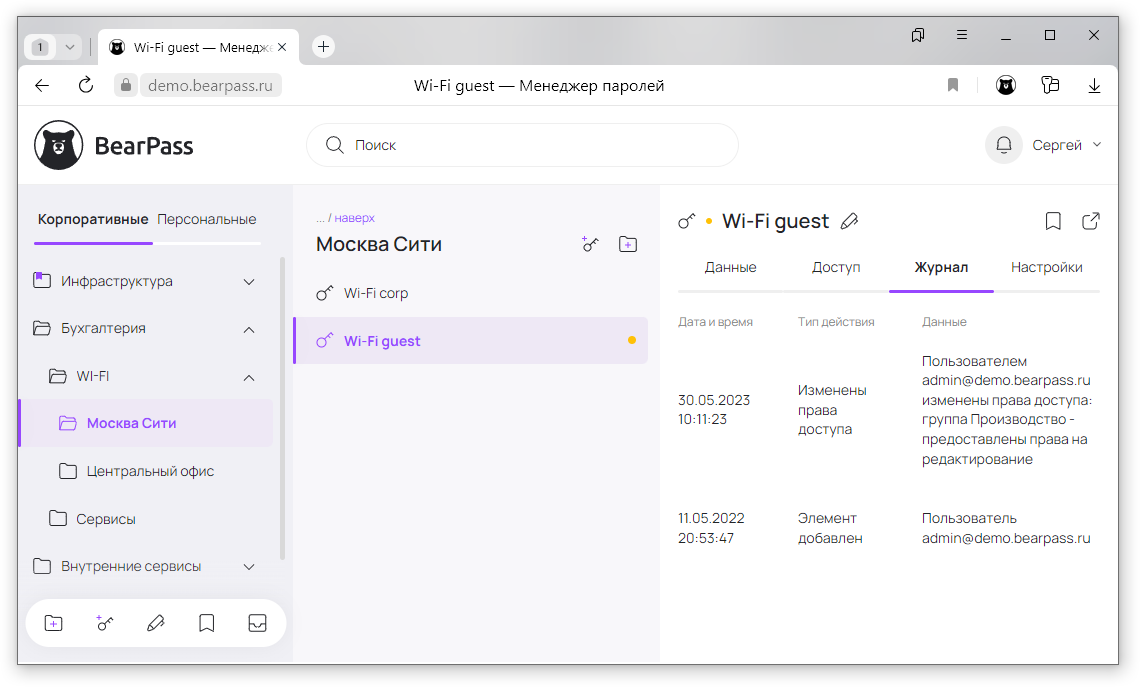Switch to the Настройки tab
This screenshot has height=687, width=1140.
tap(1046, 267)
